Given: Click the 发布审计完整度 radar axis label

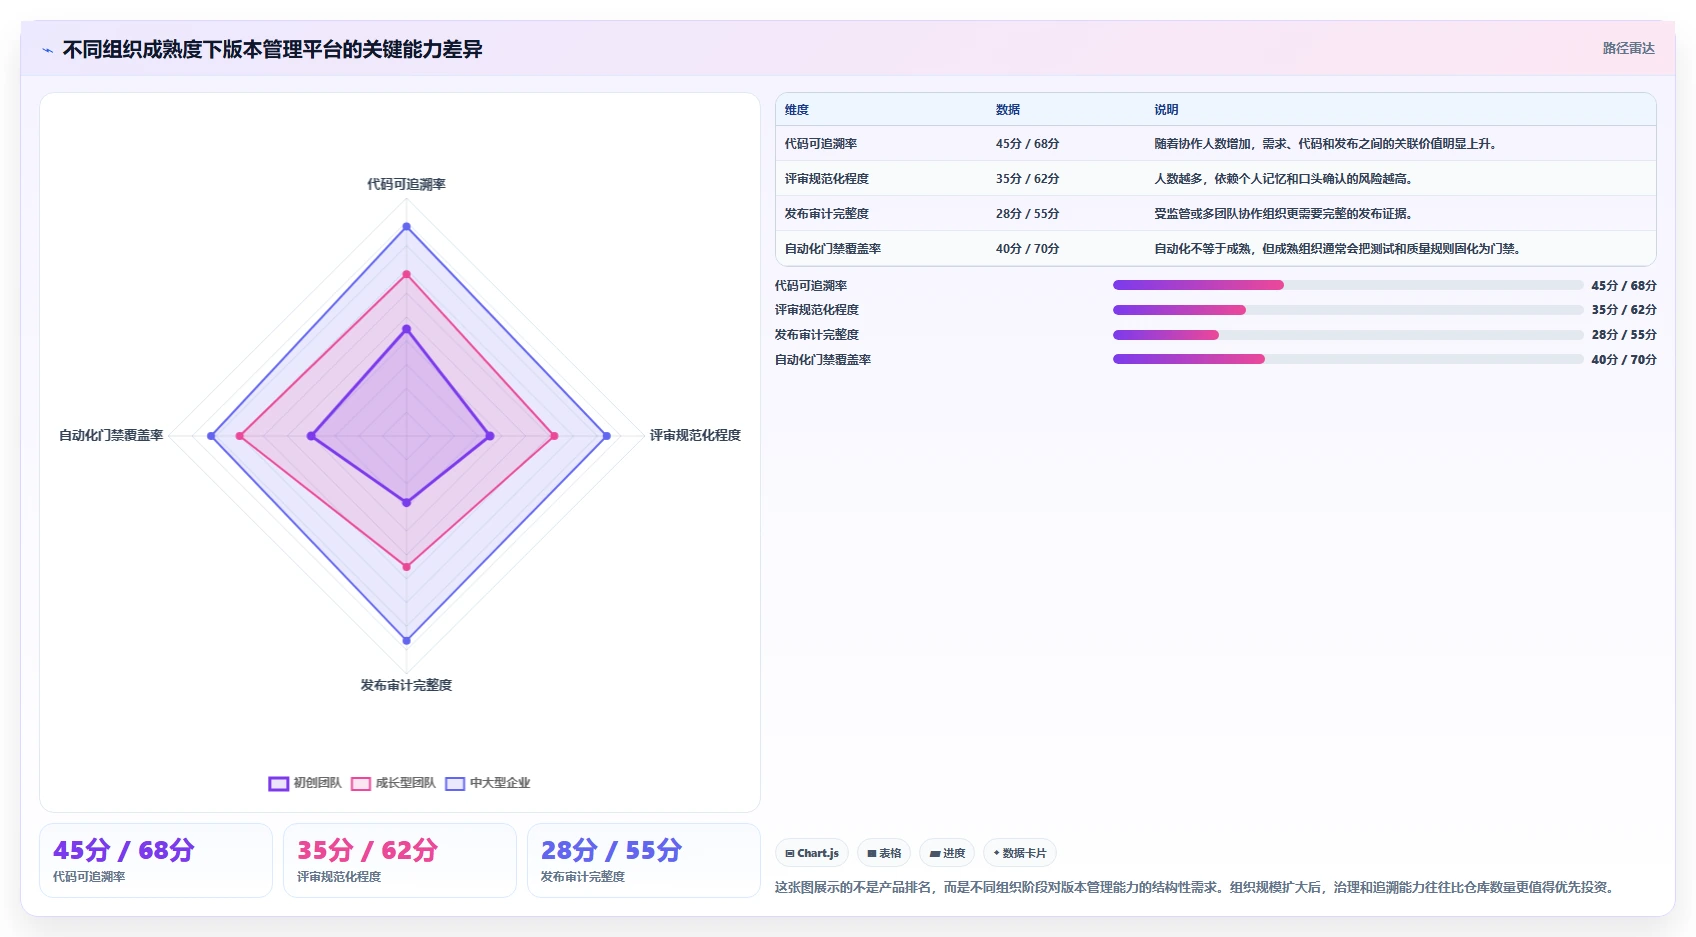Looking at the screenshot, I should 406,685.
